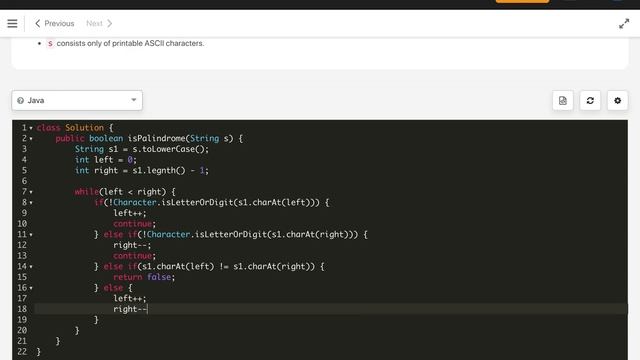Click the 's' code tag in constraint
640x360 pixels.
(x=50, y=43)
